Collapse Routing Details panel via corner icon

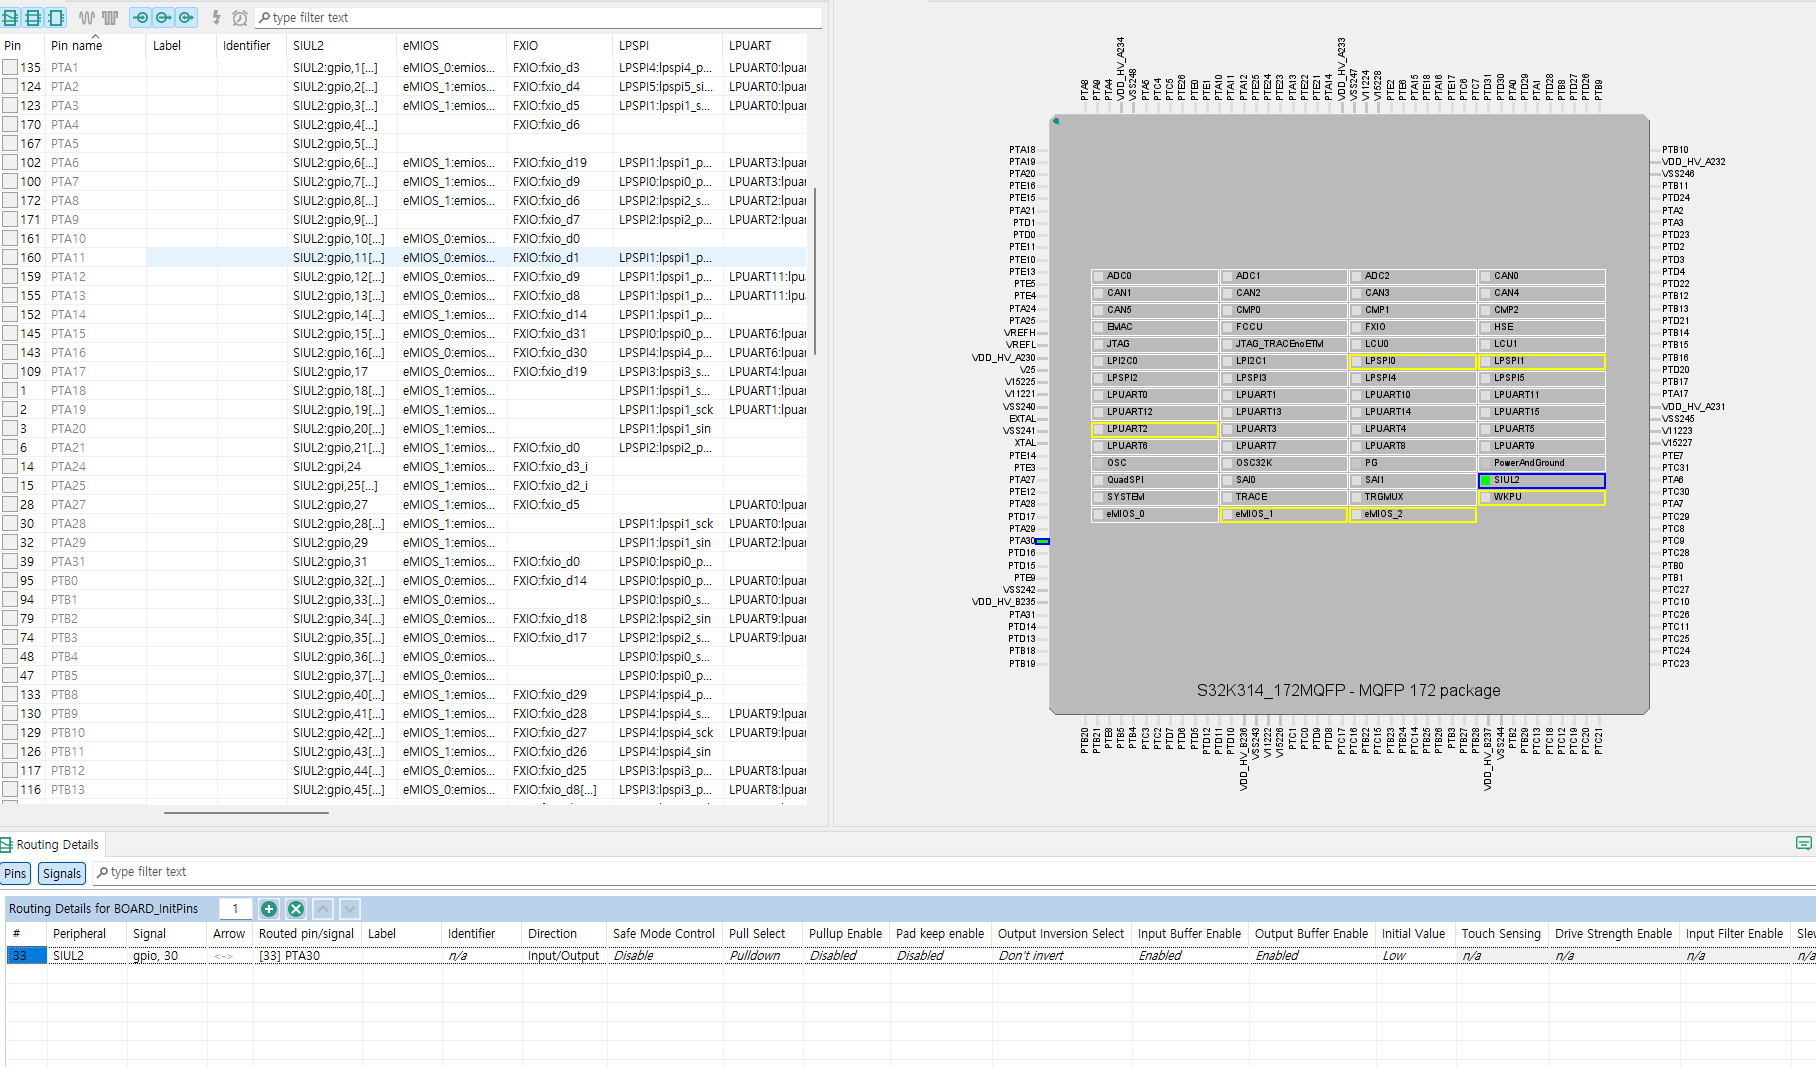point(1805,843)
